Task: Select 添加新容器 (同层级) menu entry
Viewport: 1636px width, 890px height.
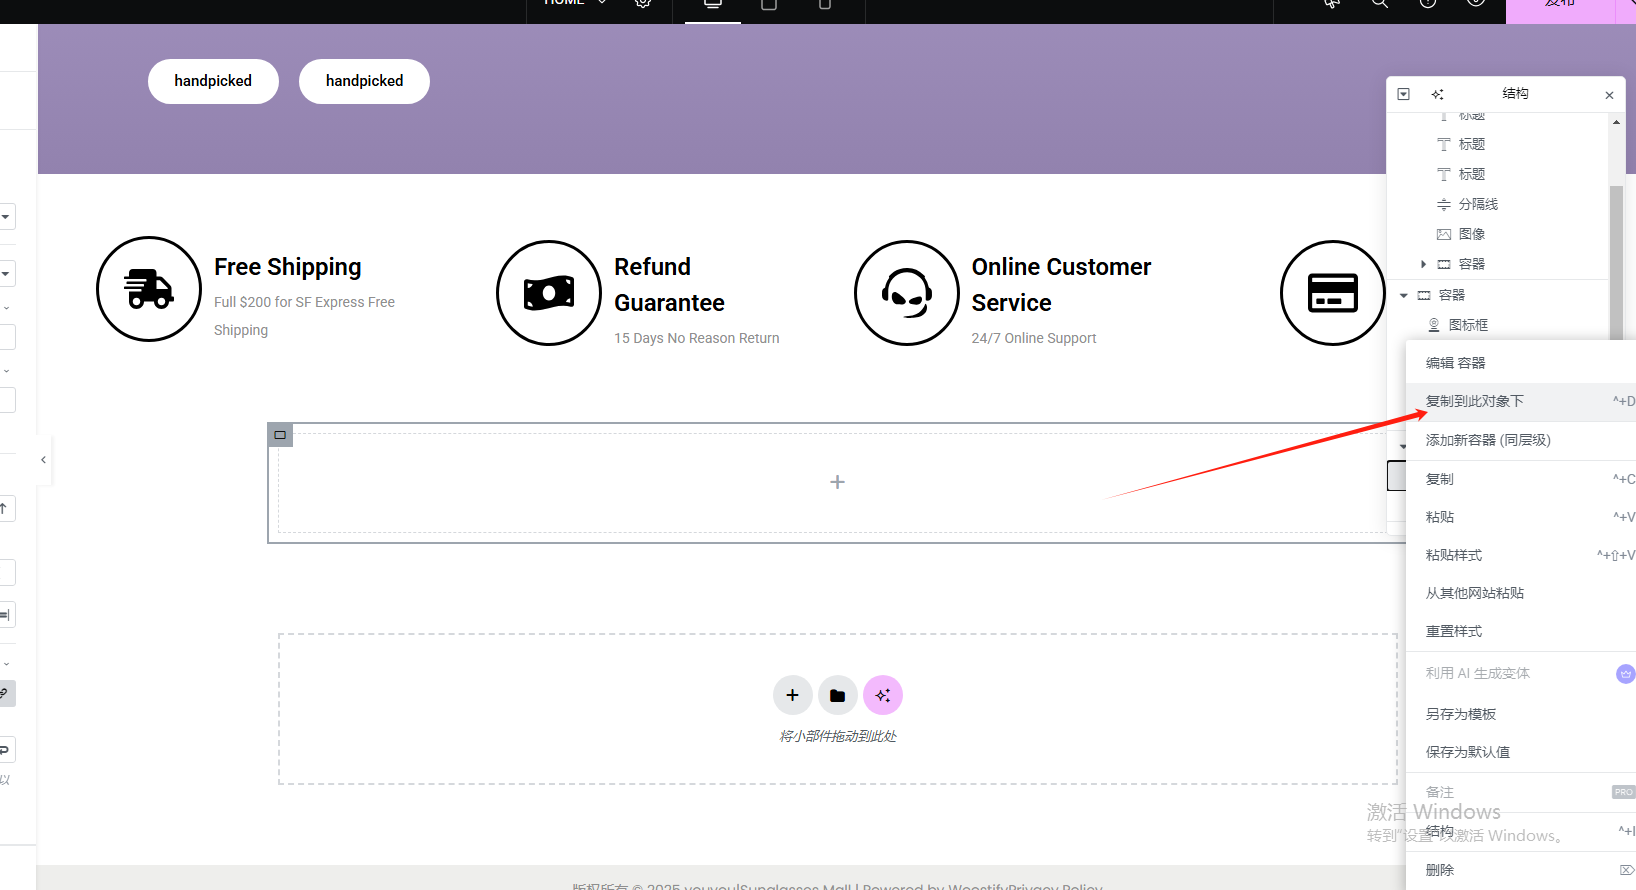Action: coord(1487,440)
